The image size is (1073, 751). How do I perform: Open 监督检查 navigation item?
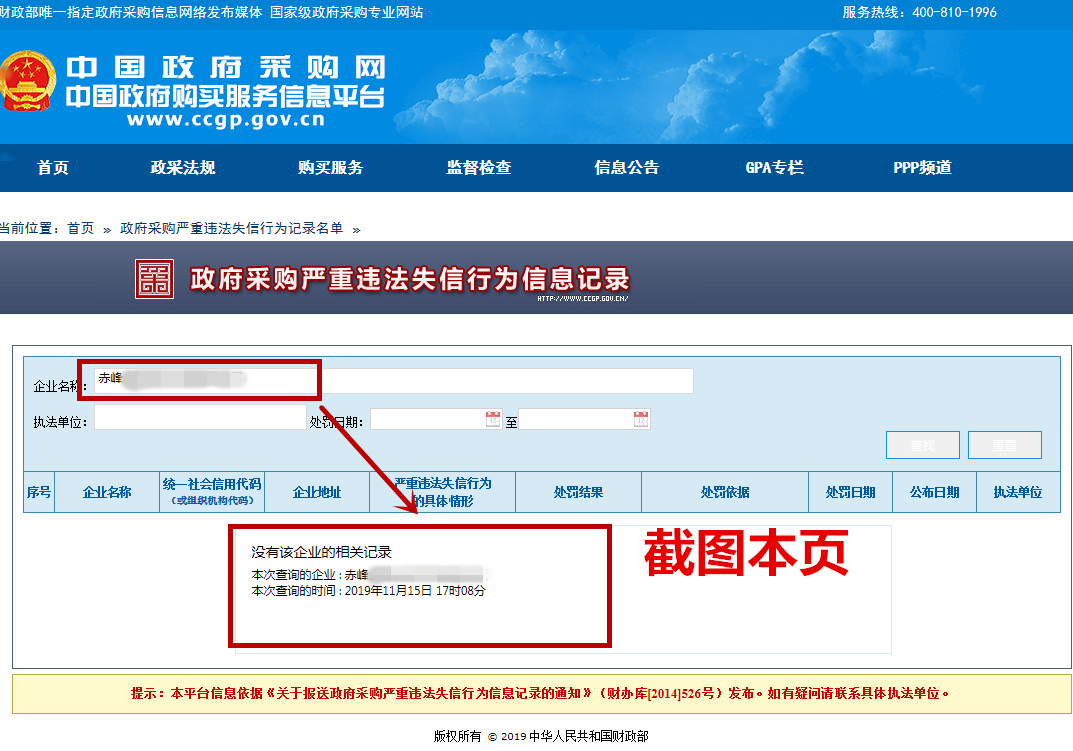(478, 168)
